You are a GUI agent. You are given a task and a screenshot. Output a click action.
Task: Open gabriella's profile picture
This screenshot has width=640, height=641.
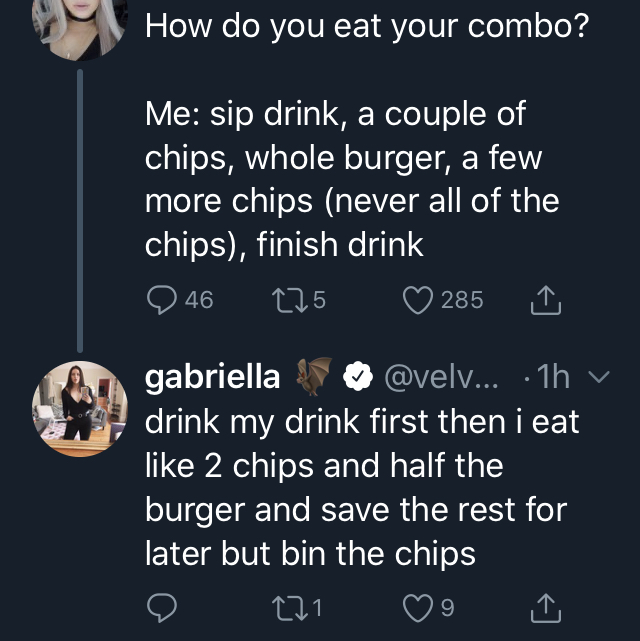pos(80,408)
